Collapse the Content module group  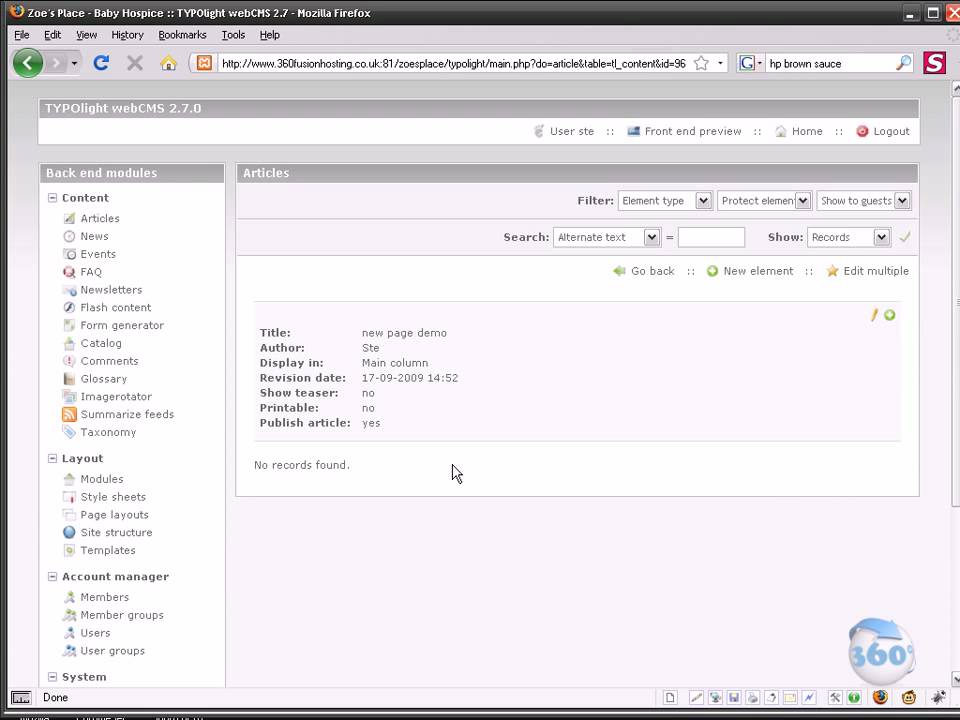53,198
